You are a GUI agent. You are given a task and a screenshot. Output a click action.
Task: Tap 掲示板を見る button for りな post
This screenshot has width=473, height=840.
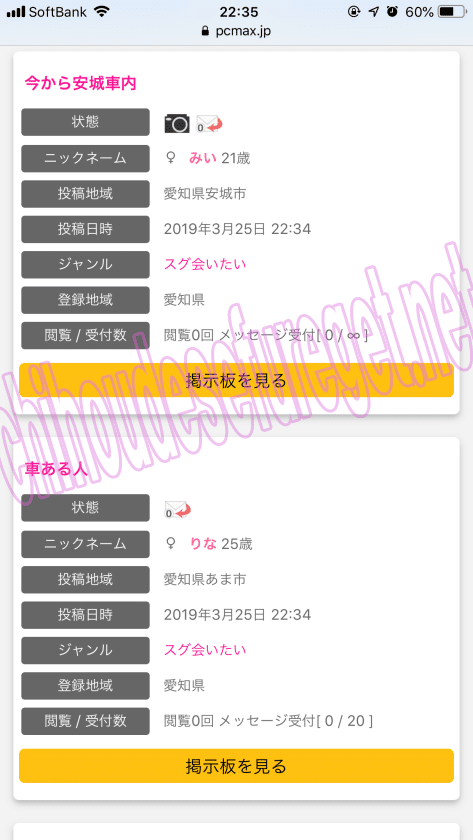[236, 766]
